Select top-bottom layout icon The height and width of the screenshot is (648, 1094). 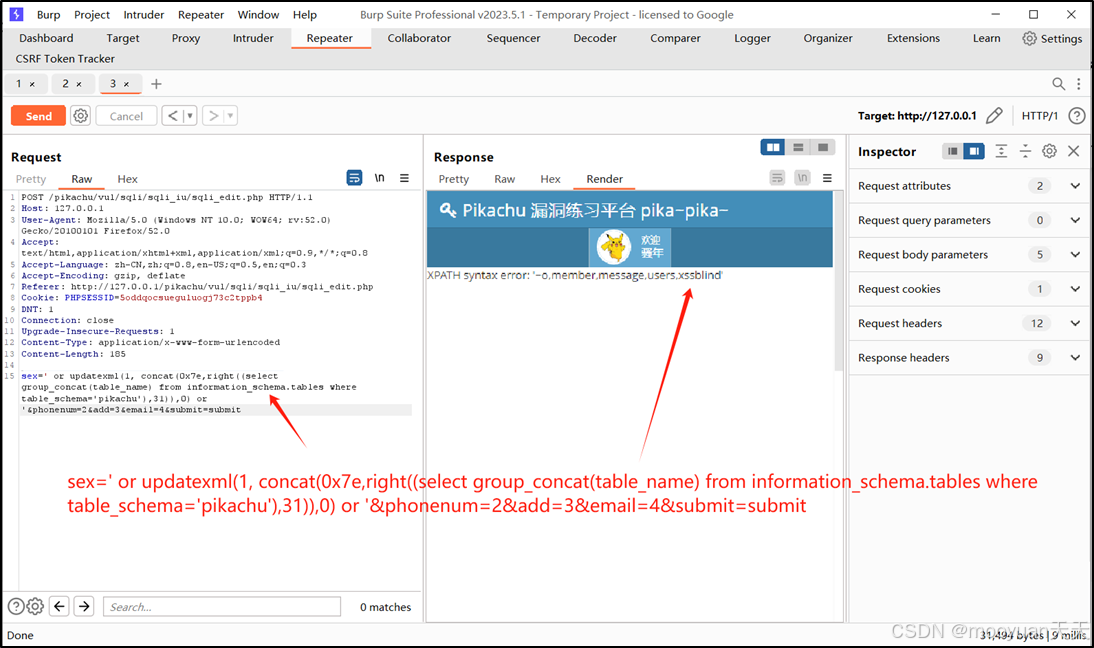[x=798, y=147]
